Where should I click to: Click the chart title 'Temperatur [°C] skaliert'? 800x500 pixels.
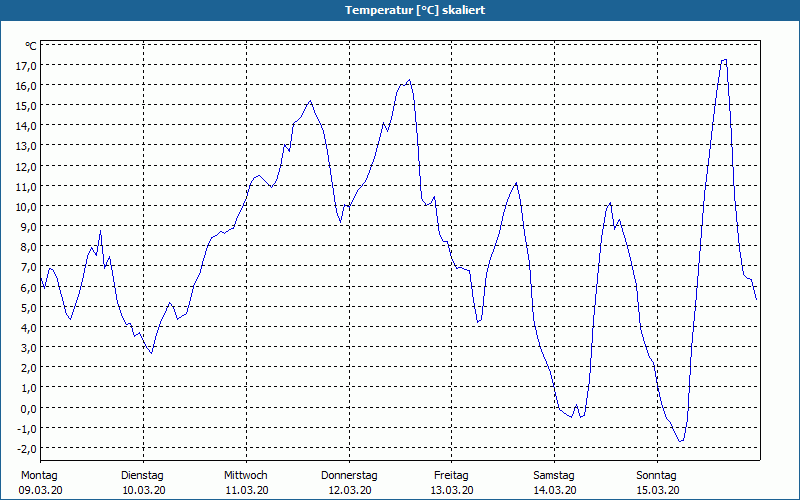415,10
